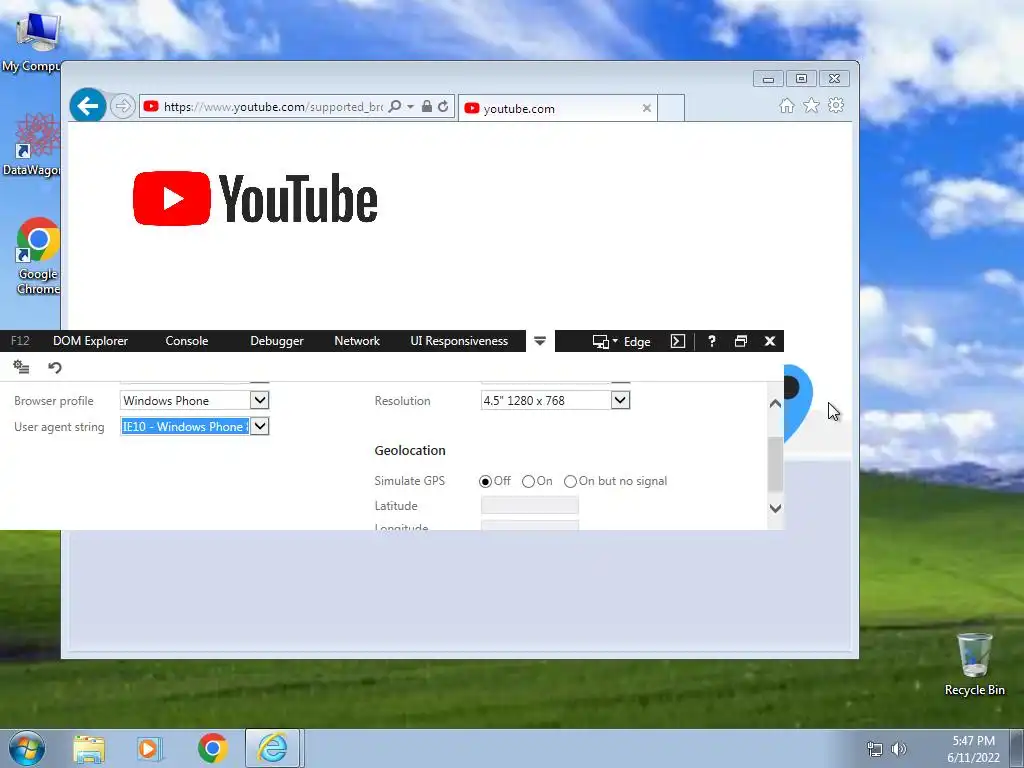Click the F12 label in tools bar
Screen dimensions: 1024x768
(x=20, y=341)
